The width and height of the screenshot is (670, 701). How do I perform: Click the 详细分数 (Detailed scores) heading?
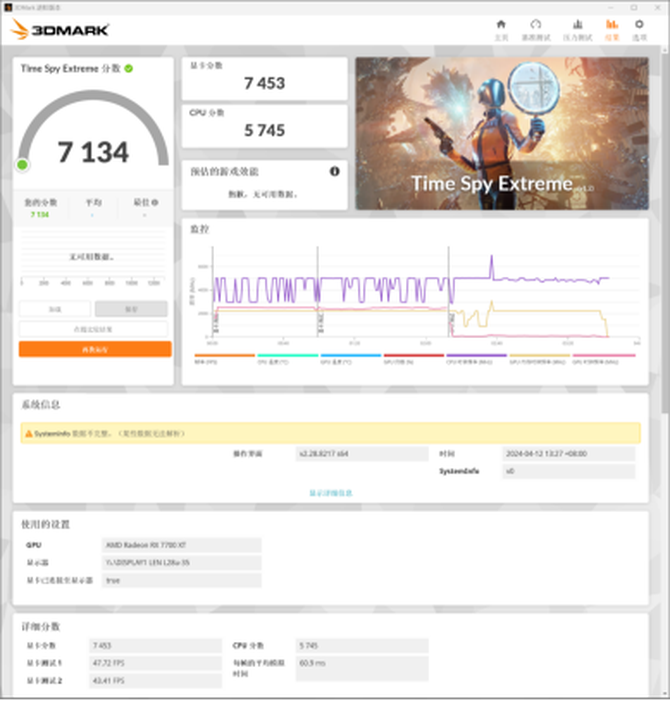[x=41, y=626]
